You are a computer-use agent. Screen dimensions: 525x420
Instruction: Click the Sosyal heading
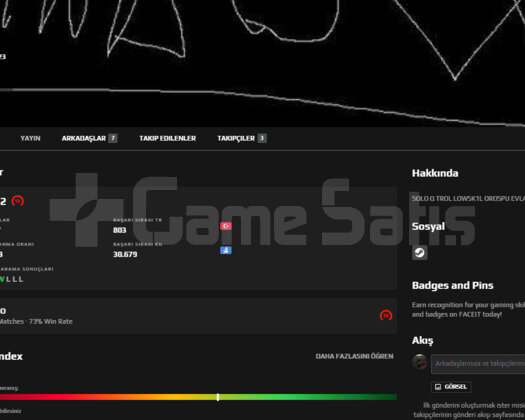click(x=428, y=226)
